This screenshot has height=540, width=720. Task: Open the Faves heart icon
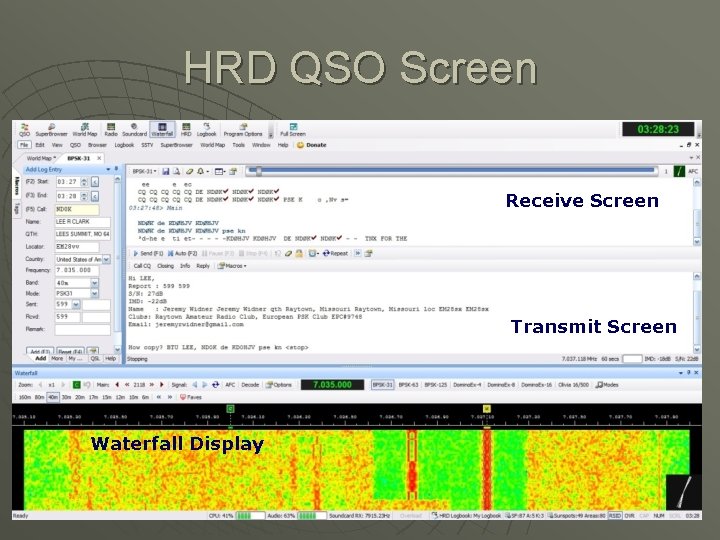pos(191,397)
